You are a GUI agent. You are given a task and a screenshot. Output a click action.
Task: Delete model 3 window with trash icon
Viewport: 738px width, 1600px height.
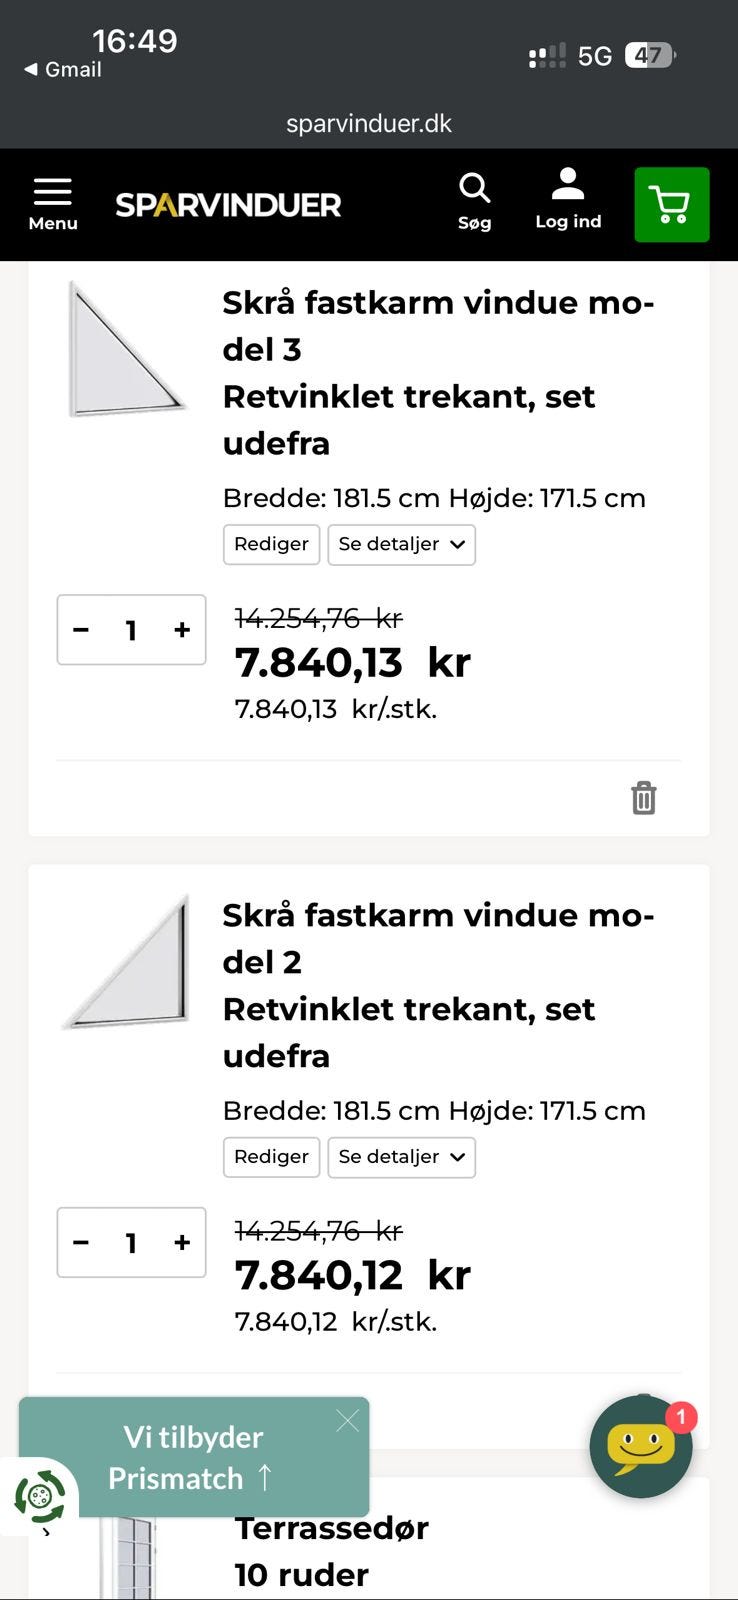point(643,797)
